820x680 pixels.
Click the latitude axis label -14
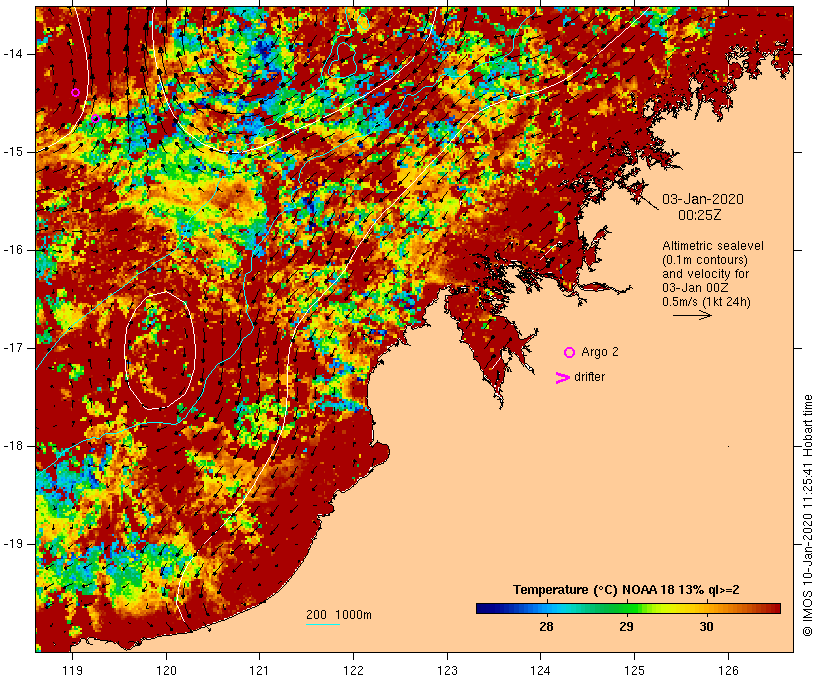13,54
